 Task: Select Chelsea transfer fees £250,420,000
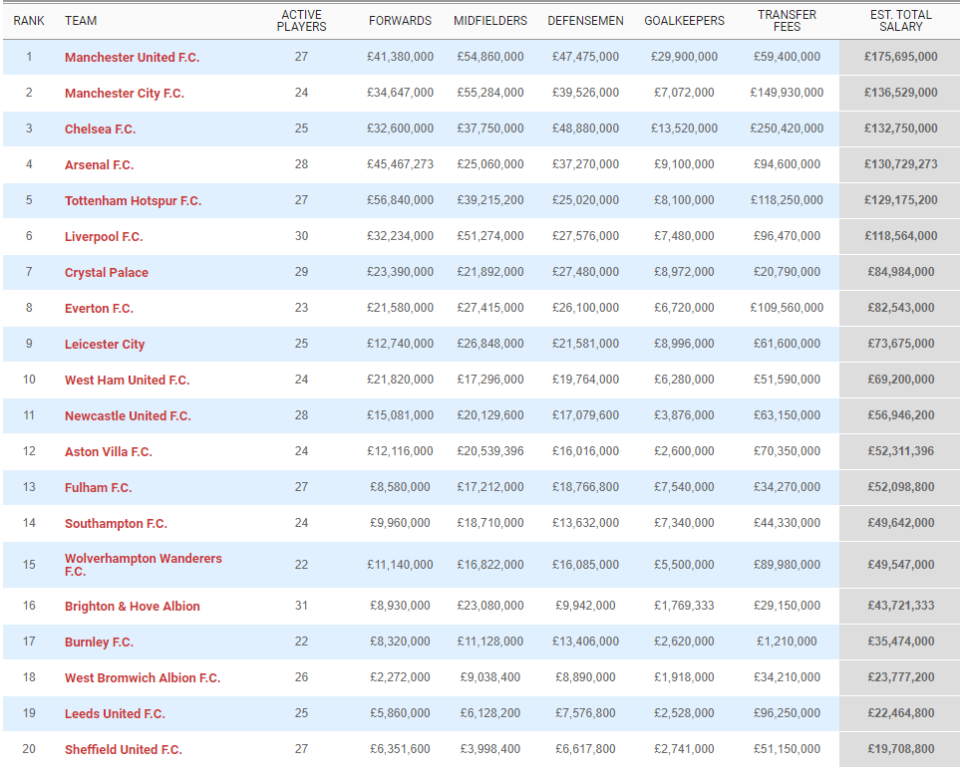(x=787, y=129)
